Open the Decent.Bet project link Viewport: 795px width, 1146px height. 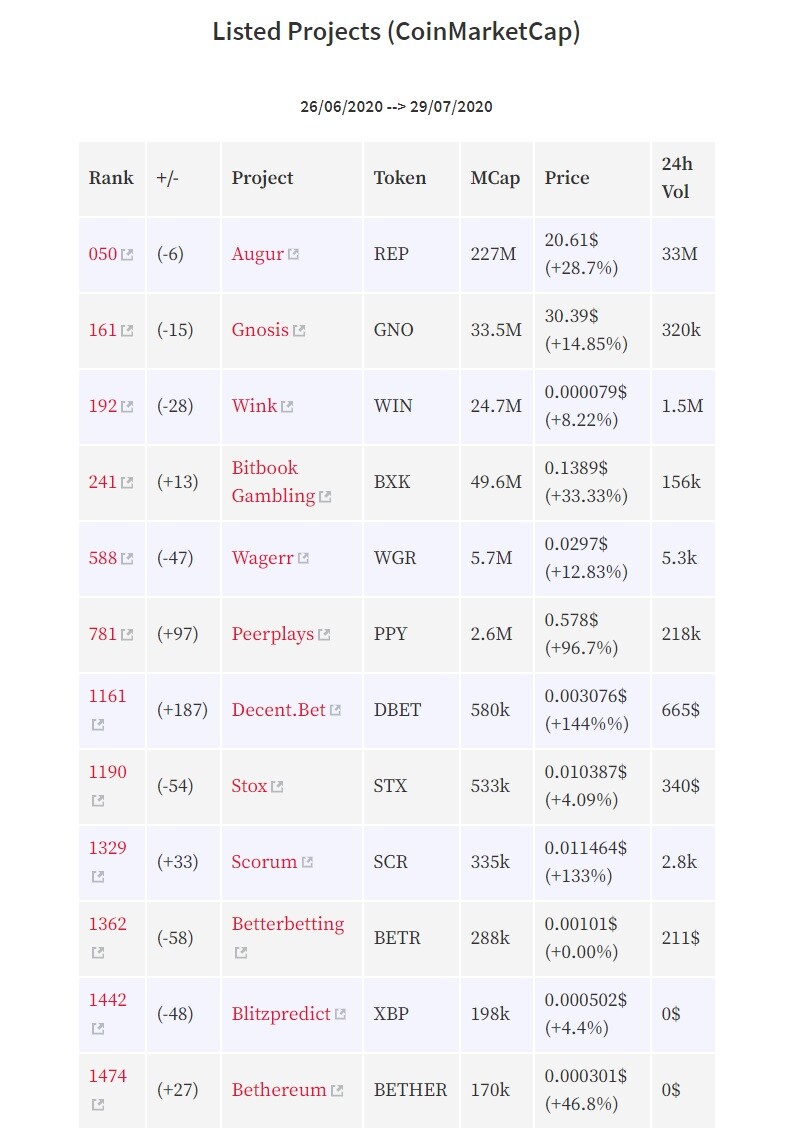tap(278, 710)
